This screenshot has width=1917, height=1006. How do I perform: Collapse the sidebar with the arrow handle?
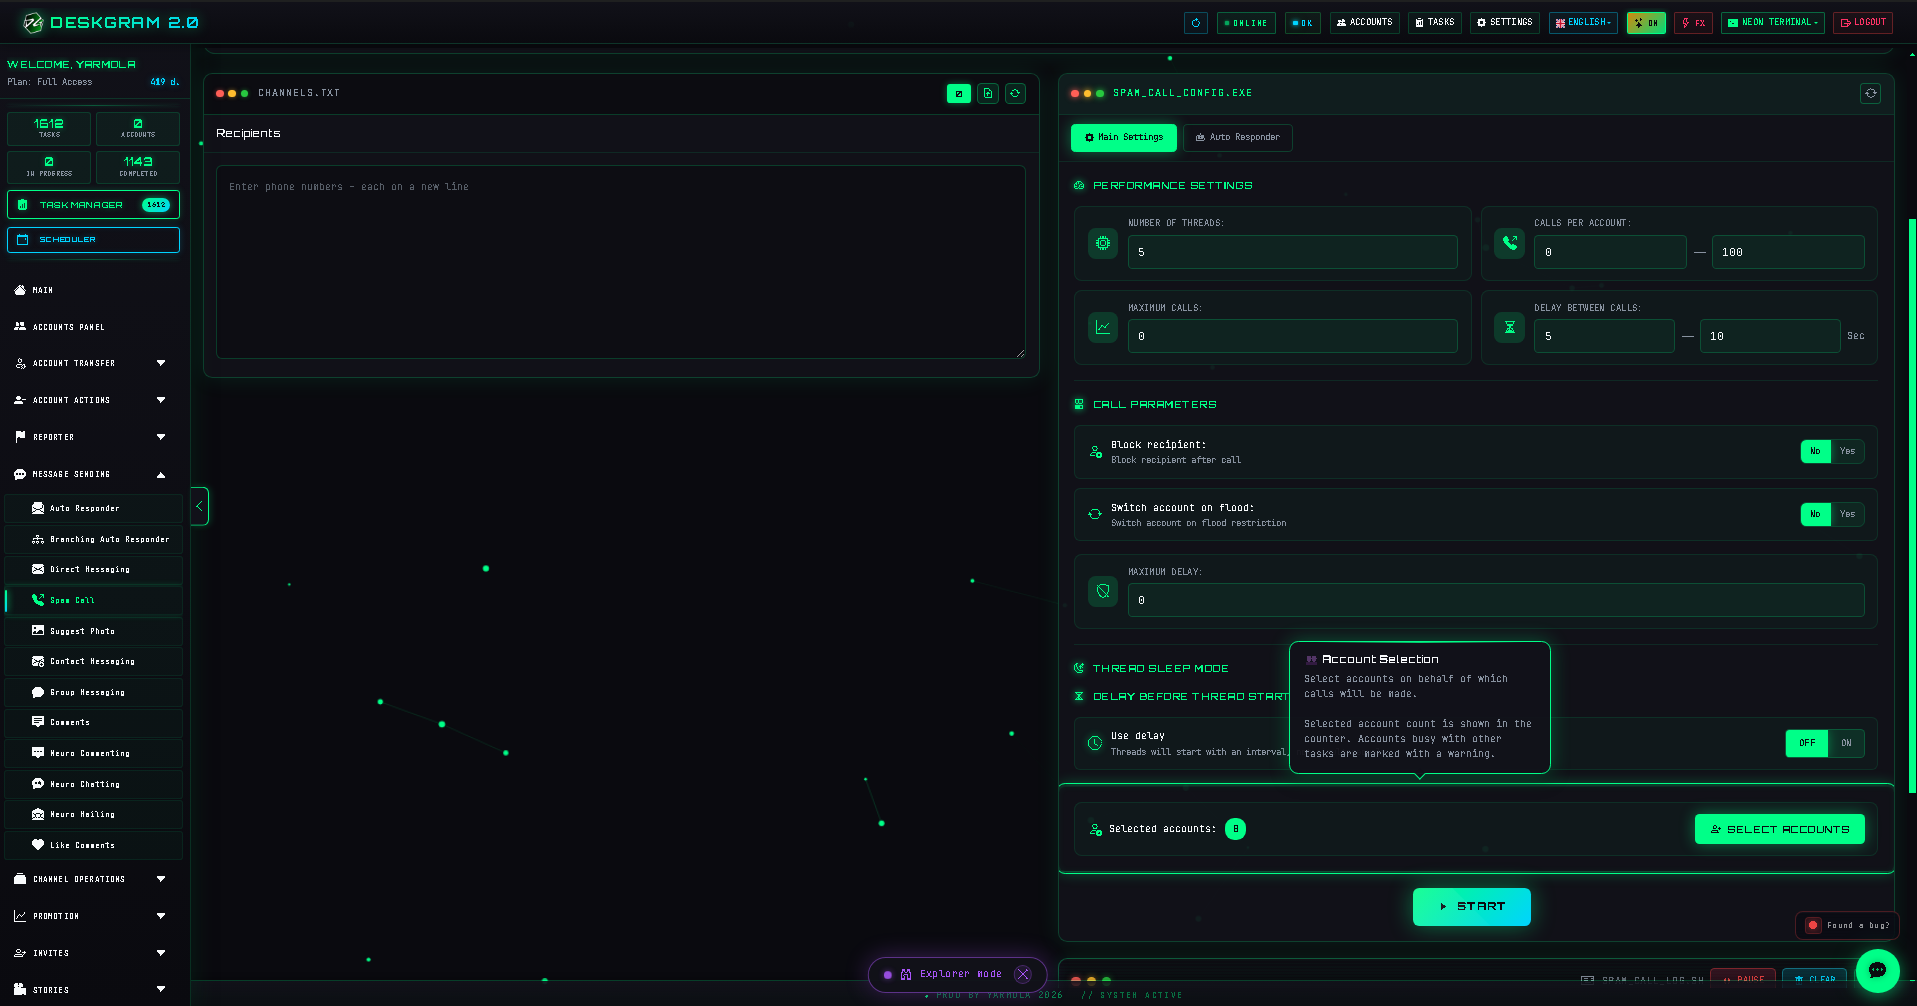tap(199, 506)
